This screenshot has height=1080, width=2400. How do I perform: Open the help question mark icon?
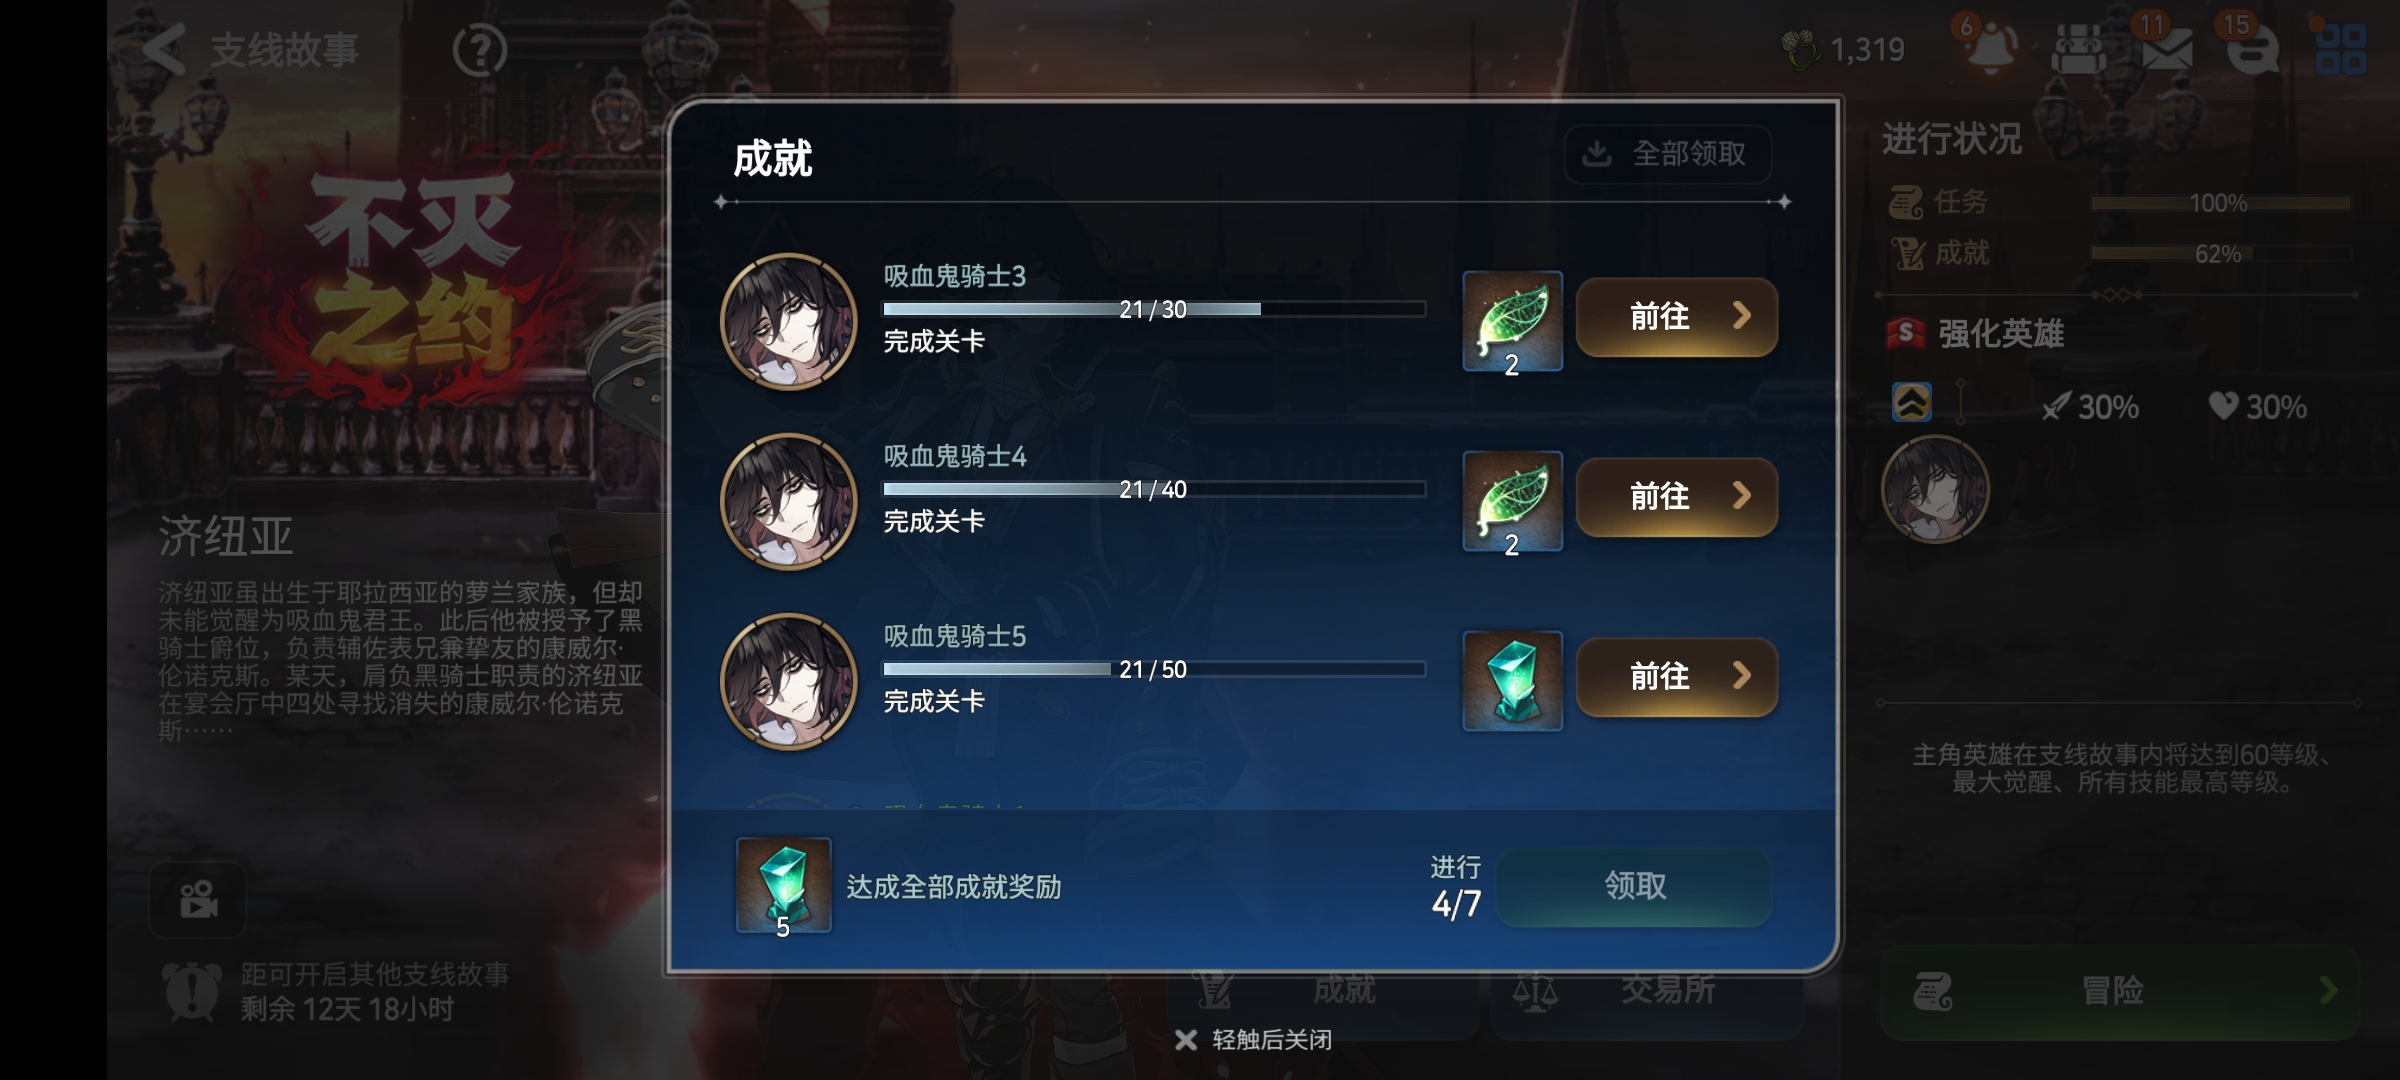click(x=480, y=50)
